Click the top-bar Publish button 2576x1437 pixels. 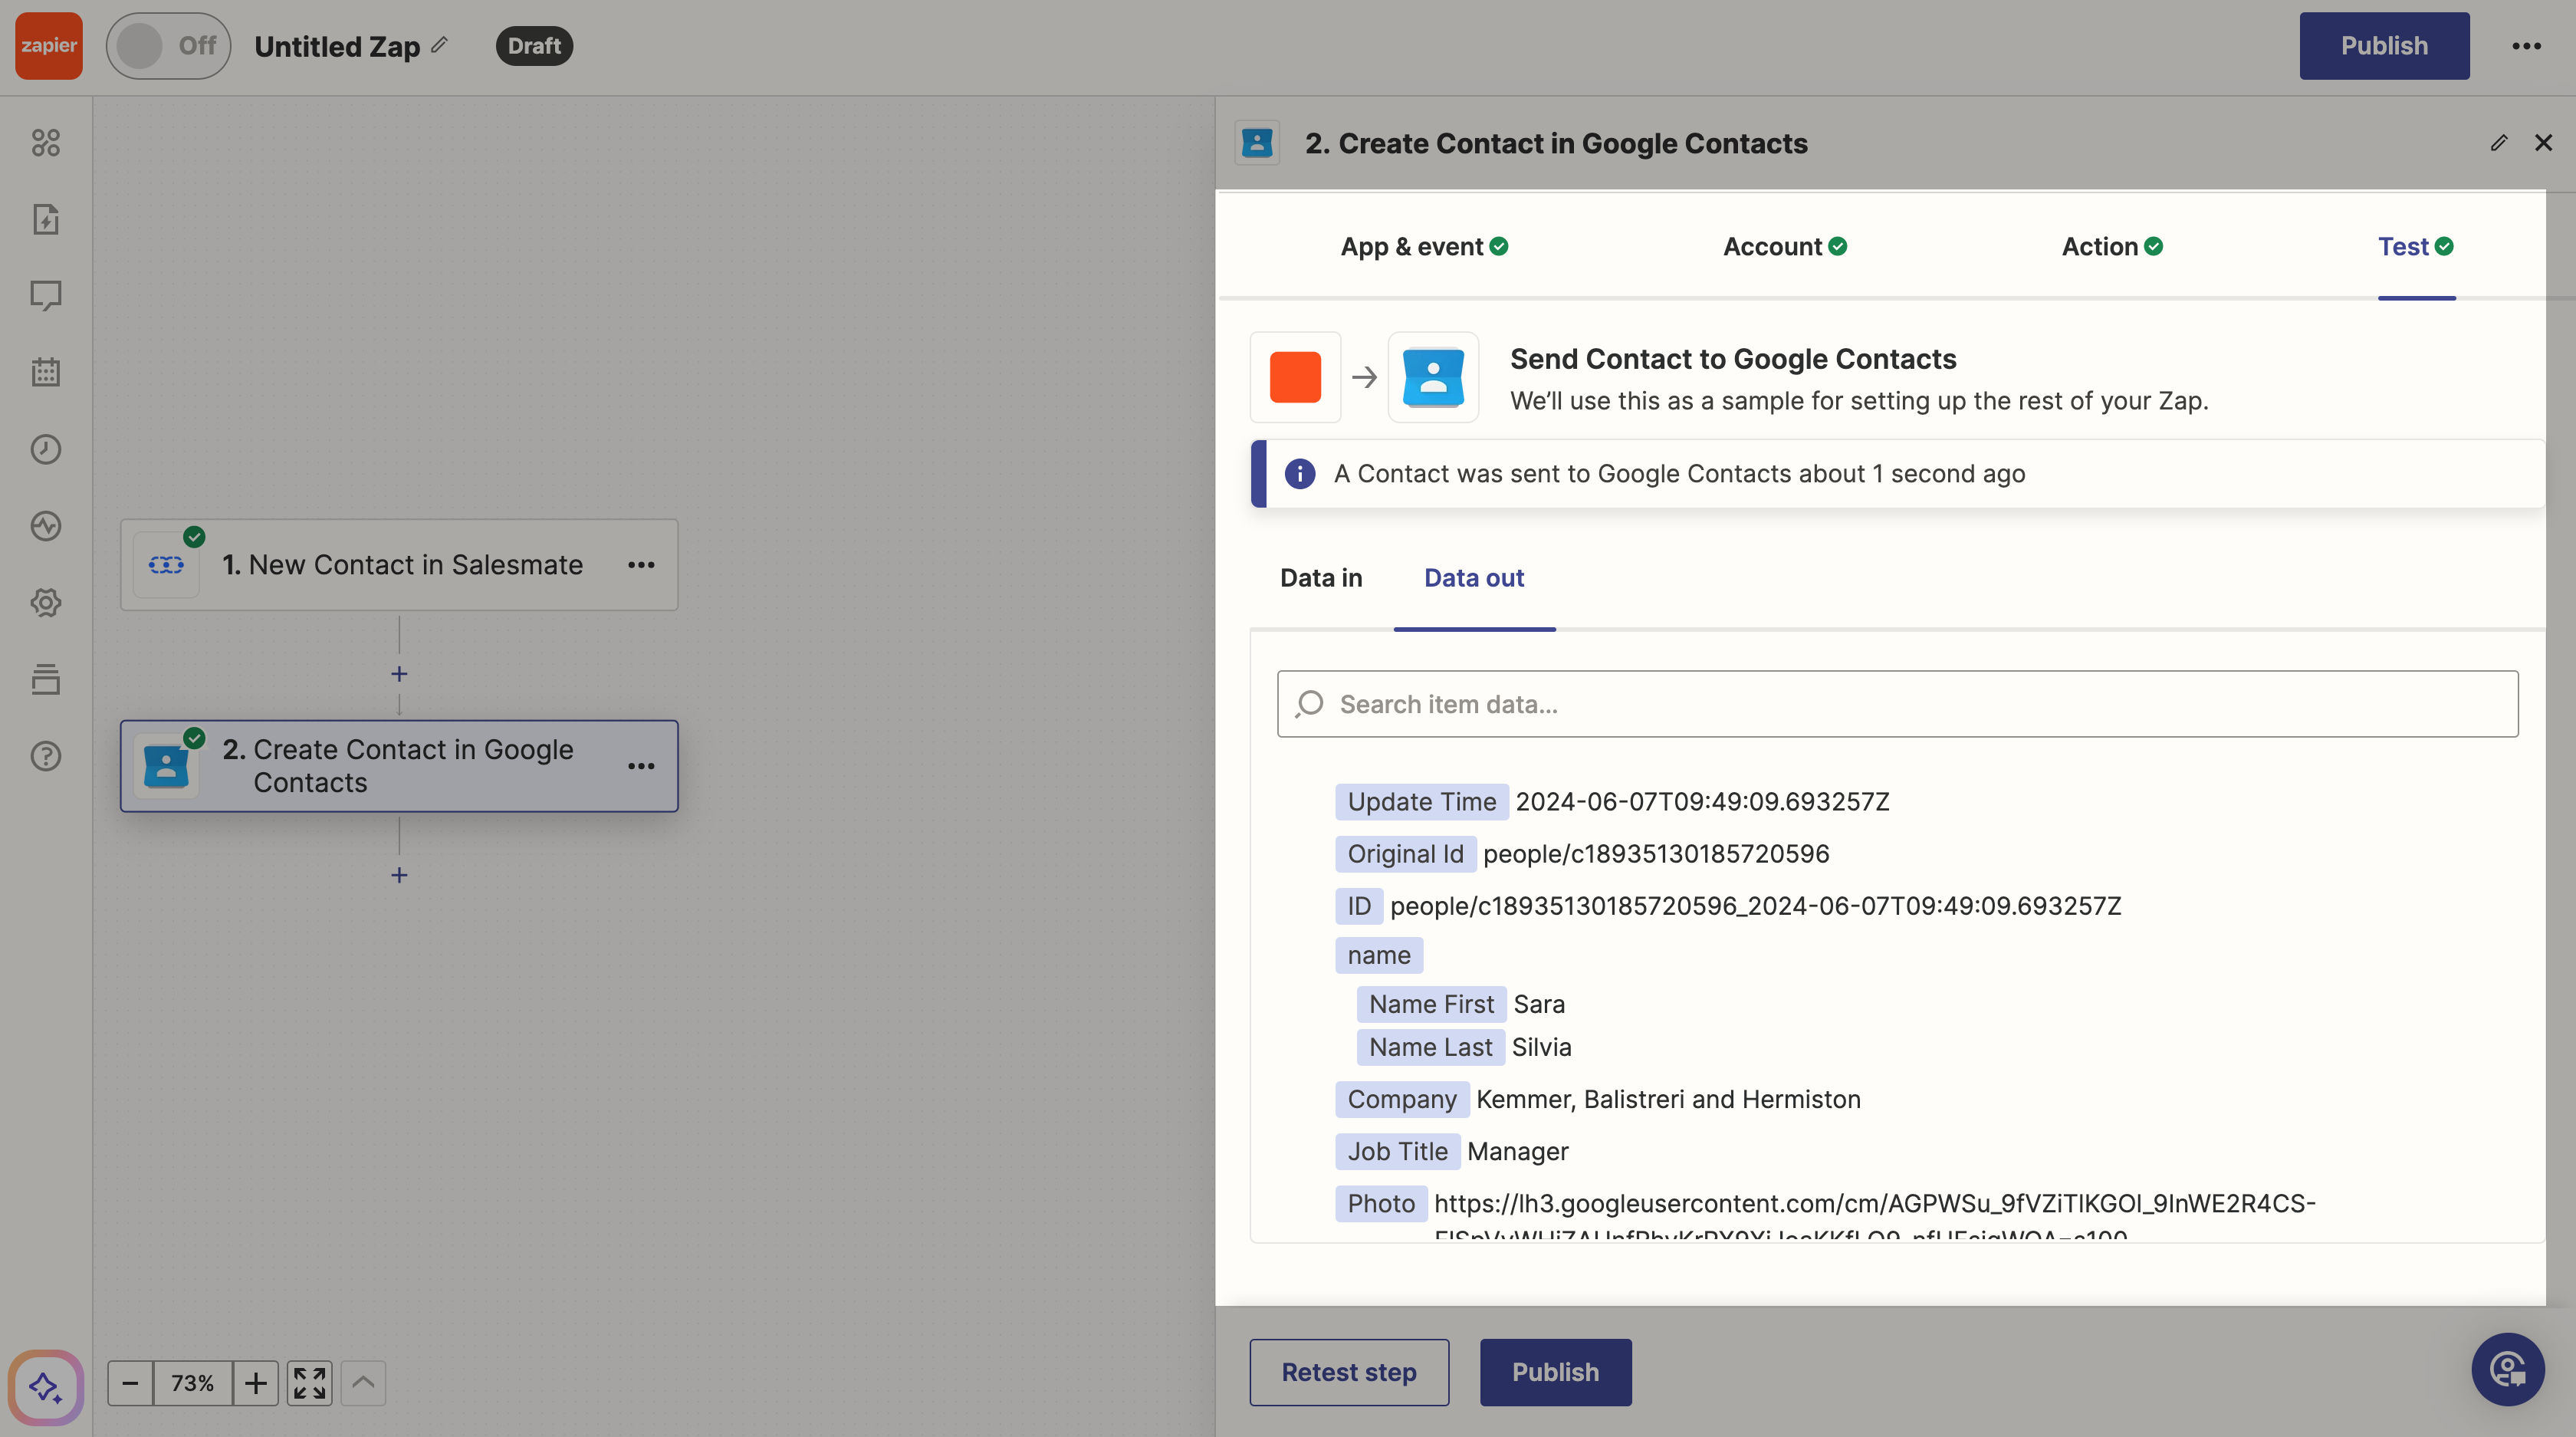click(x=2384, y=46)
